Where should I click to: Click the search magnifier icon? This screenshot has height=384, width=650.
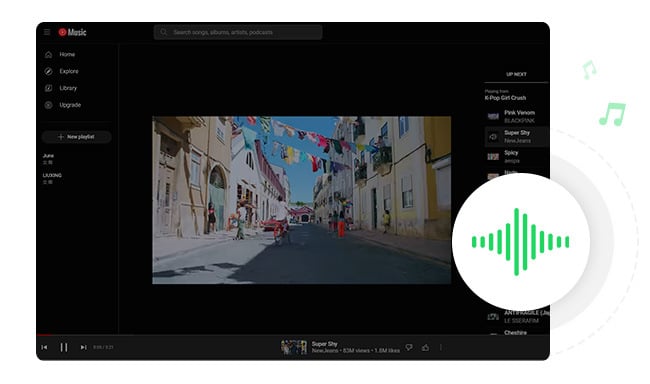[x=163, y=32]
